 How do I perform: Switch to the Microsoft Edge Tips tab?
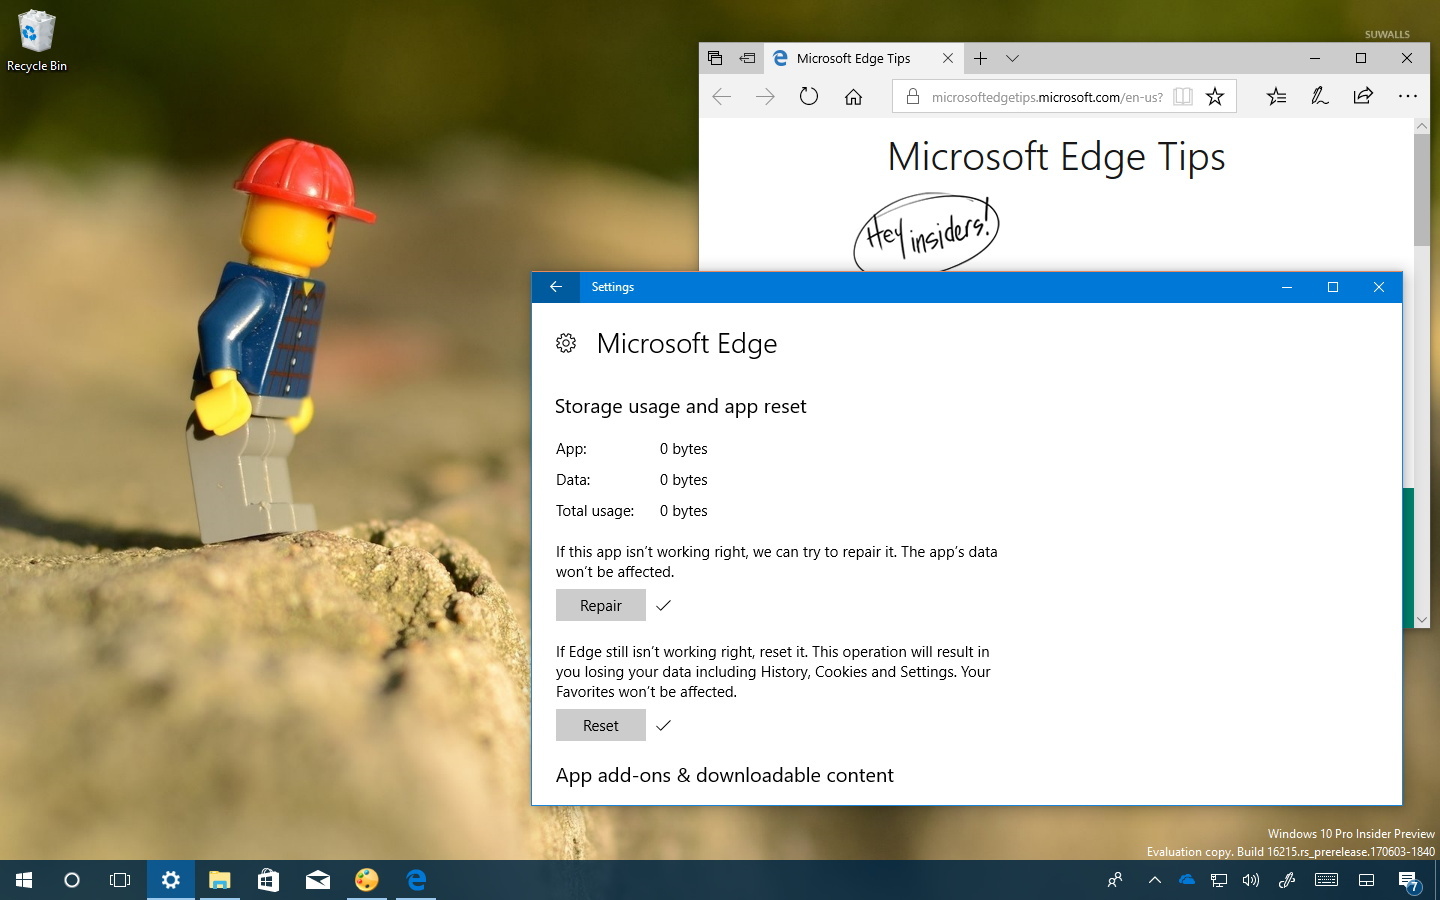[x=855, y=58]
